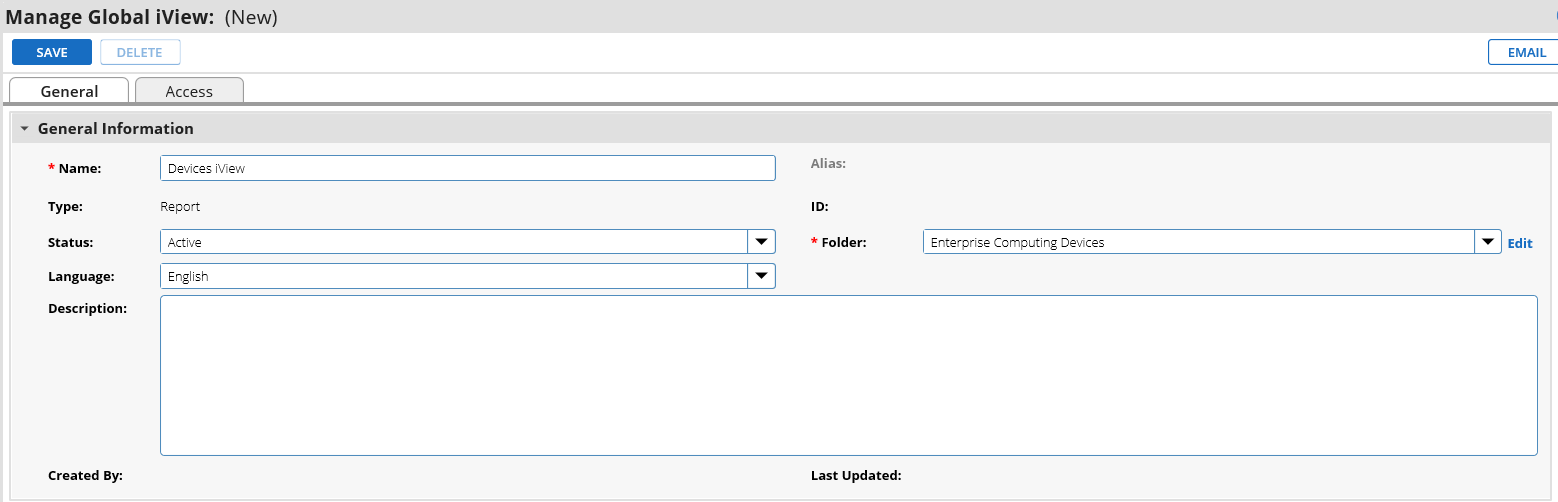Open the Language dropdown arrow

coord(762,276)
